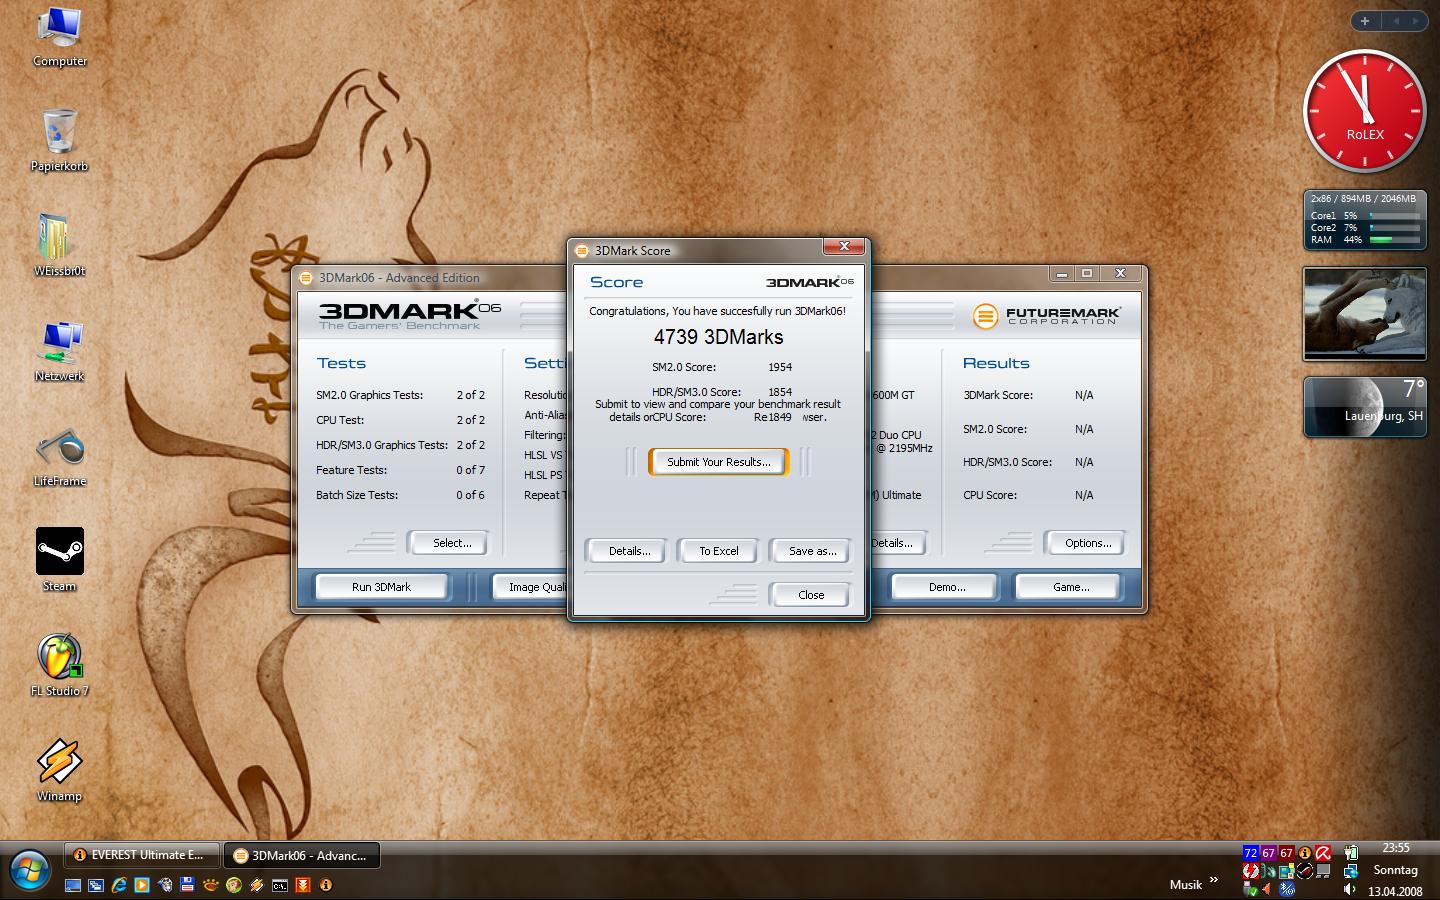This screenshot has width=1440, height=900.
Task: Select the Steam desktop shortcut
Action: pos(60,560)
